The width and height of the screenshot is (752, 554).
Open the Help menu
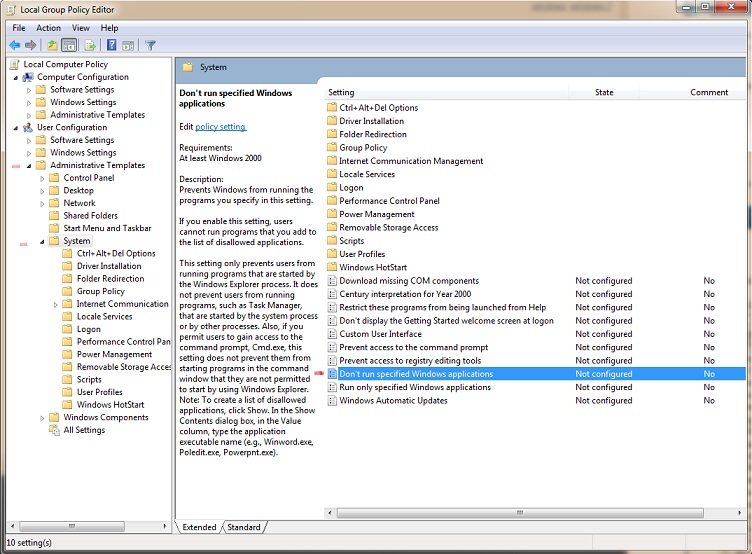(x=109, y=28)
